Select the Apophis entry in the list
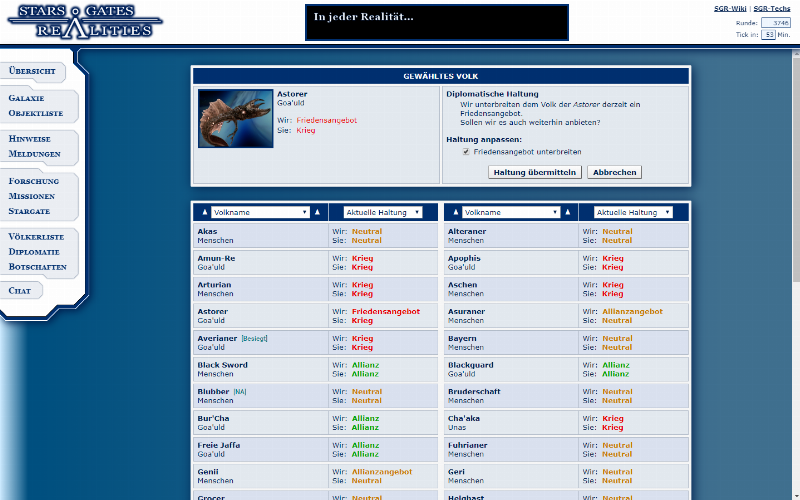The image size is (800, 500). tap(465, 258)
